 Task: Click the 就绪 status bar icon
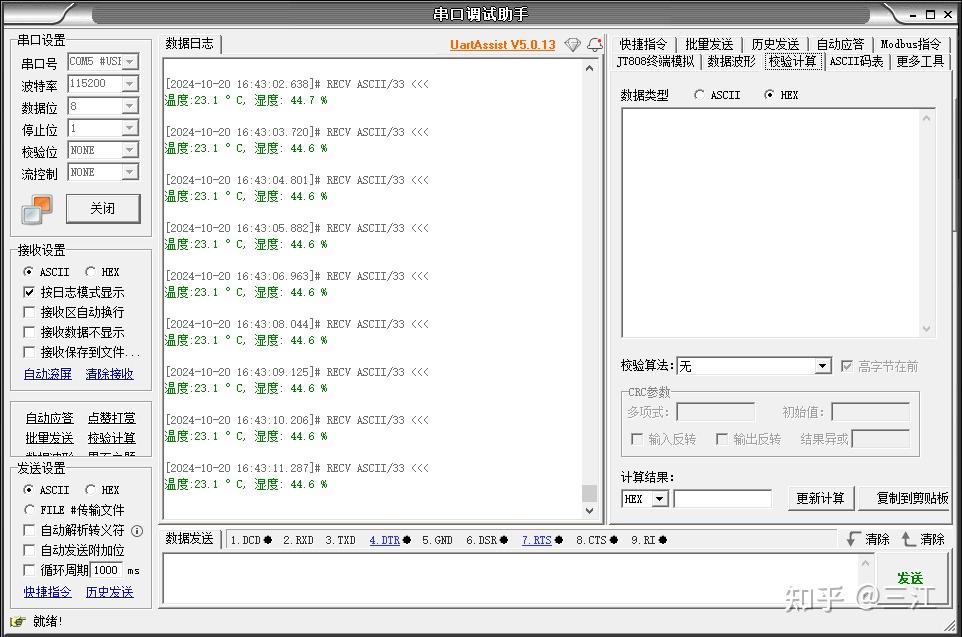[18, 622]
